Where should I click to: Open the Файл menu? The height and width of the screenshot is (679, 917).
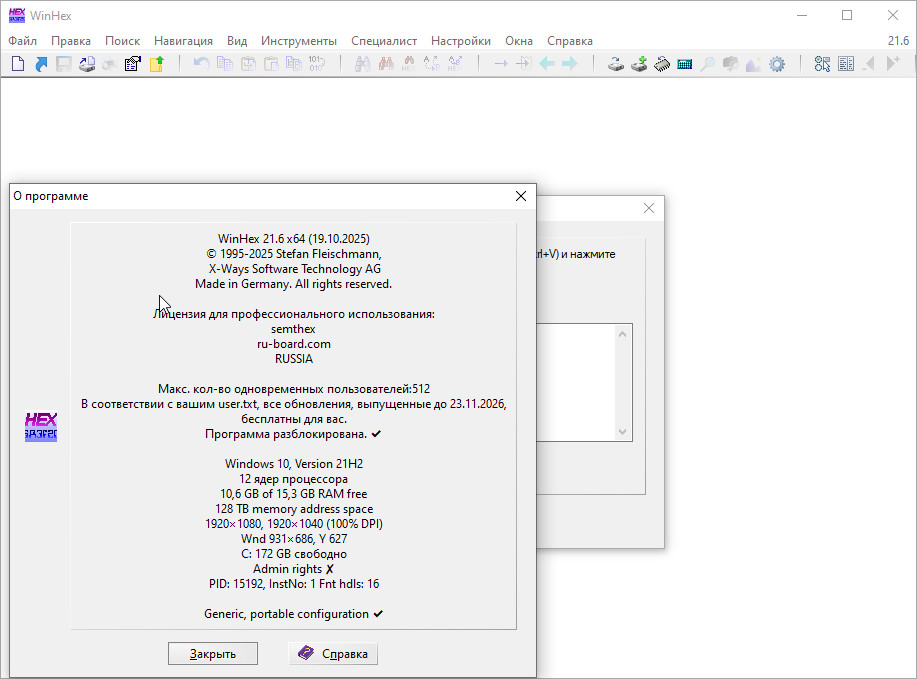22,41
